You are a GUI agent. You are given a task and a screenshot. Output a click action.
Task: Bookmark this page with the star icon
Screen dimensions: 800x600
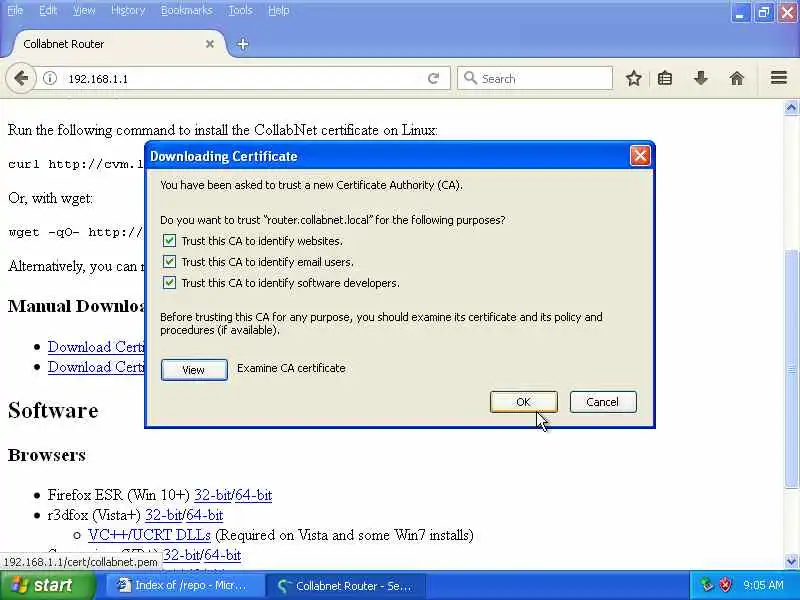point(634,79)
